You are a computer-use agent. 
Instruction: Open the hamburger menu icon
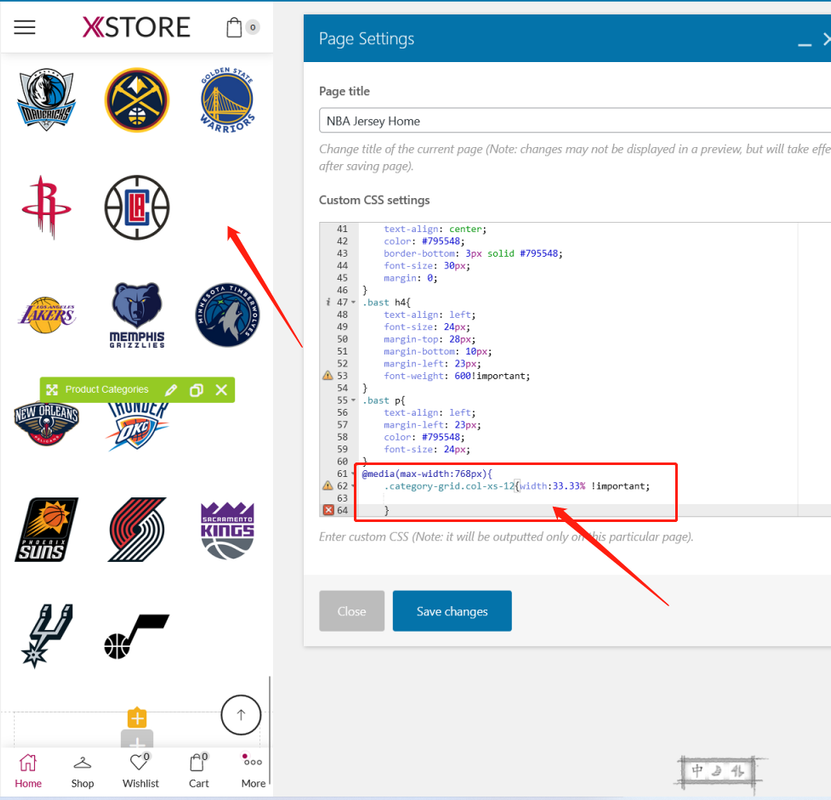24,27
